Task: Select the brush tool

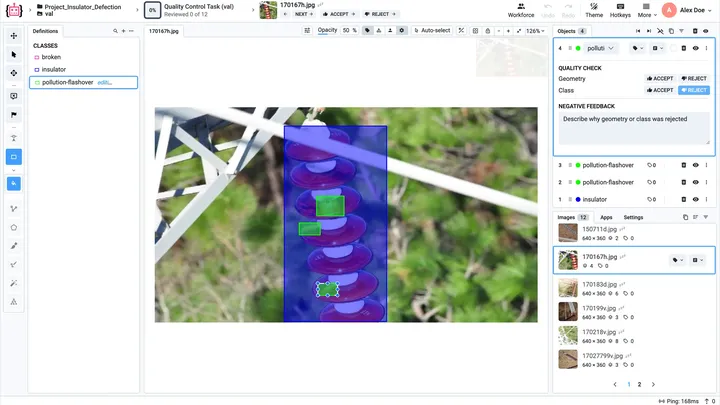Action: (x=14, y=246)
